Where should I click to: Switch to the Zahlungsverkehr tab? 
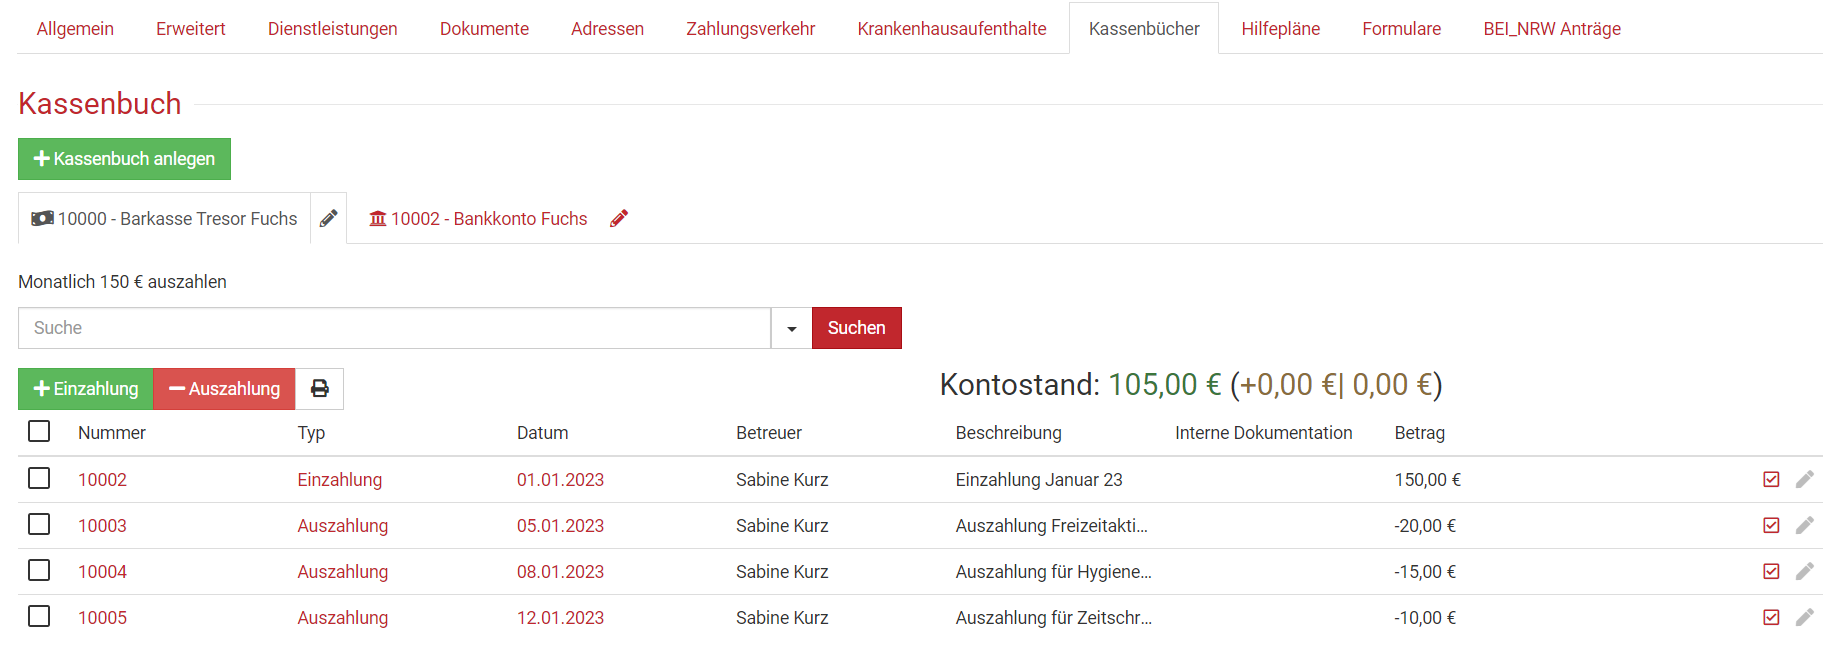click(x=750, y=29)
